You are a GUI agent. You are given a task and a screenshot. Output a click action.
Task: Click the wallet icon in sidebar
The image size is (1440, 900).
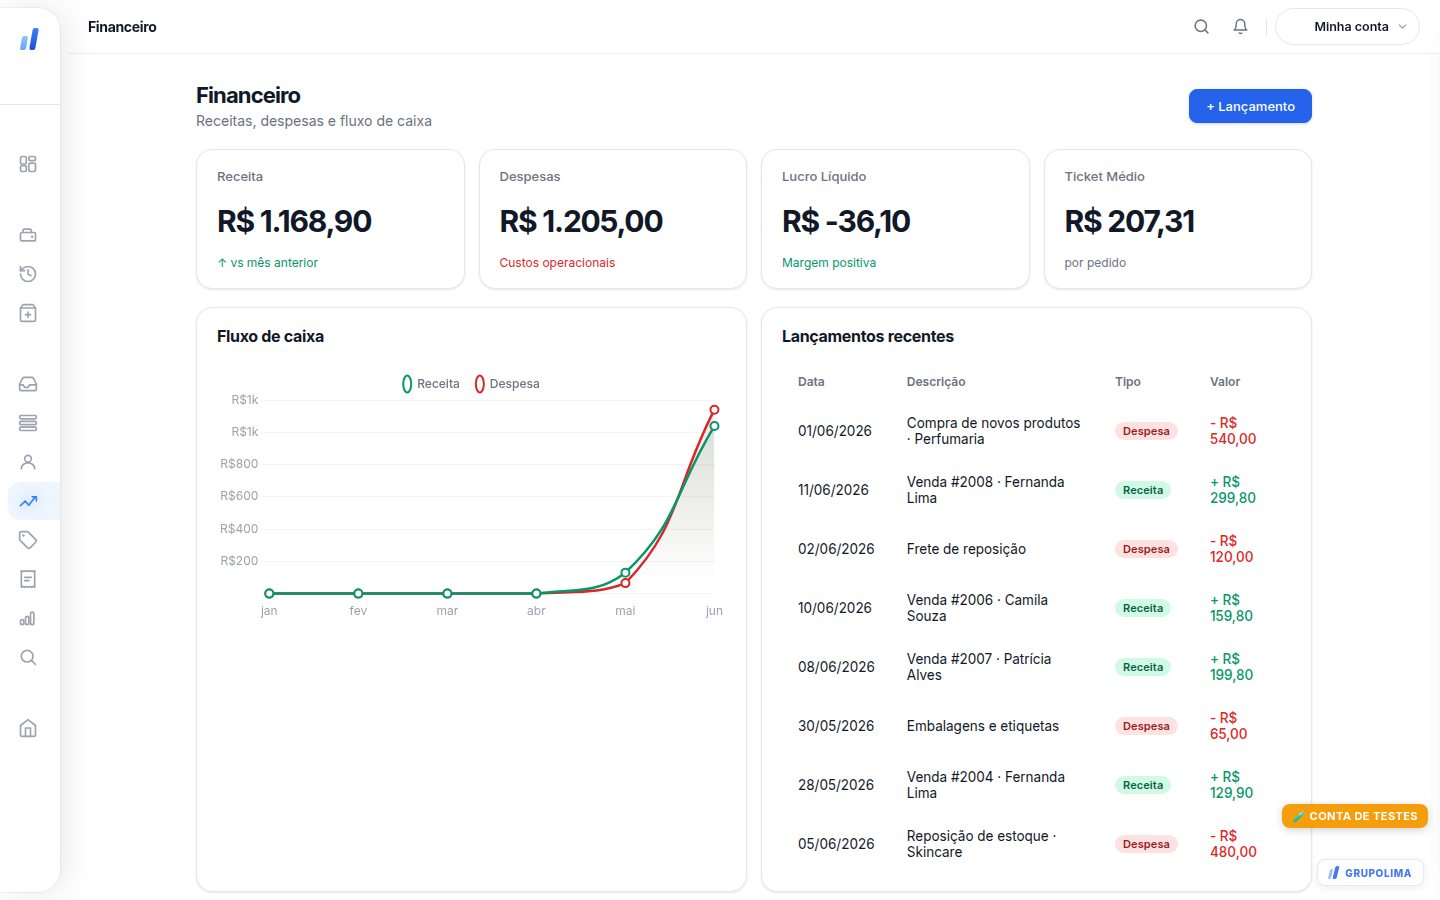coord(28,235)
